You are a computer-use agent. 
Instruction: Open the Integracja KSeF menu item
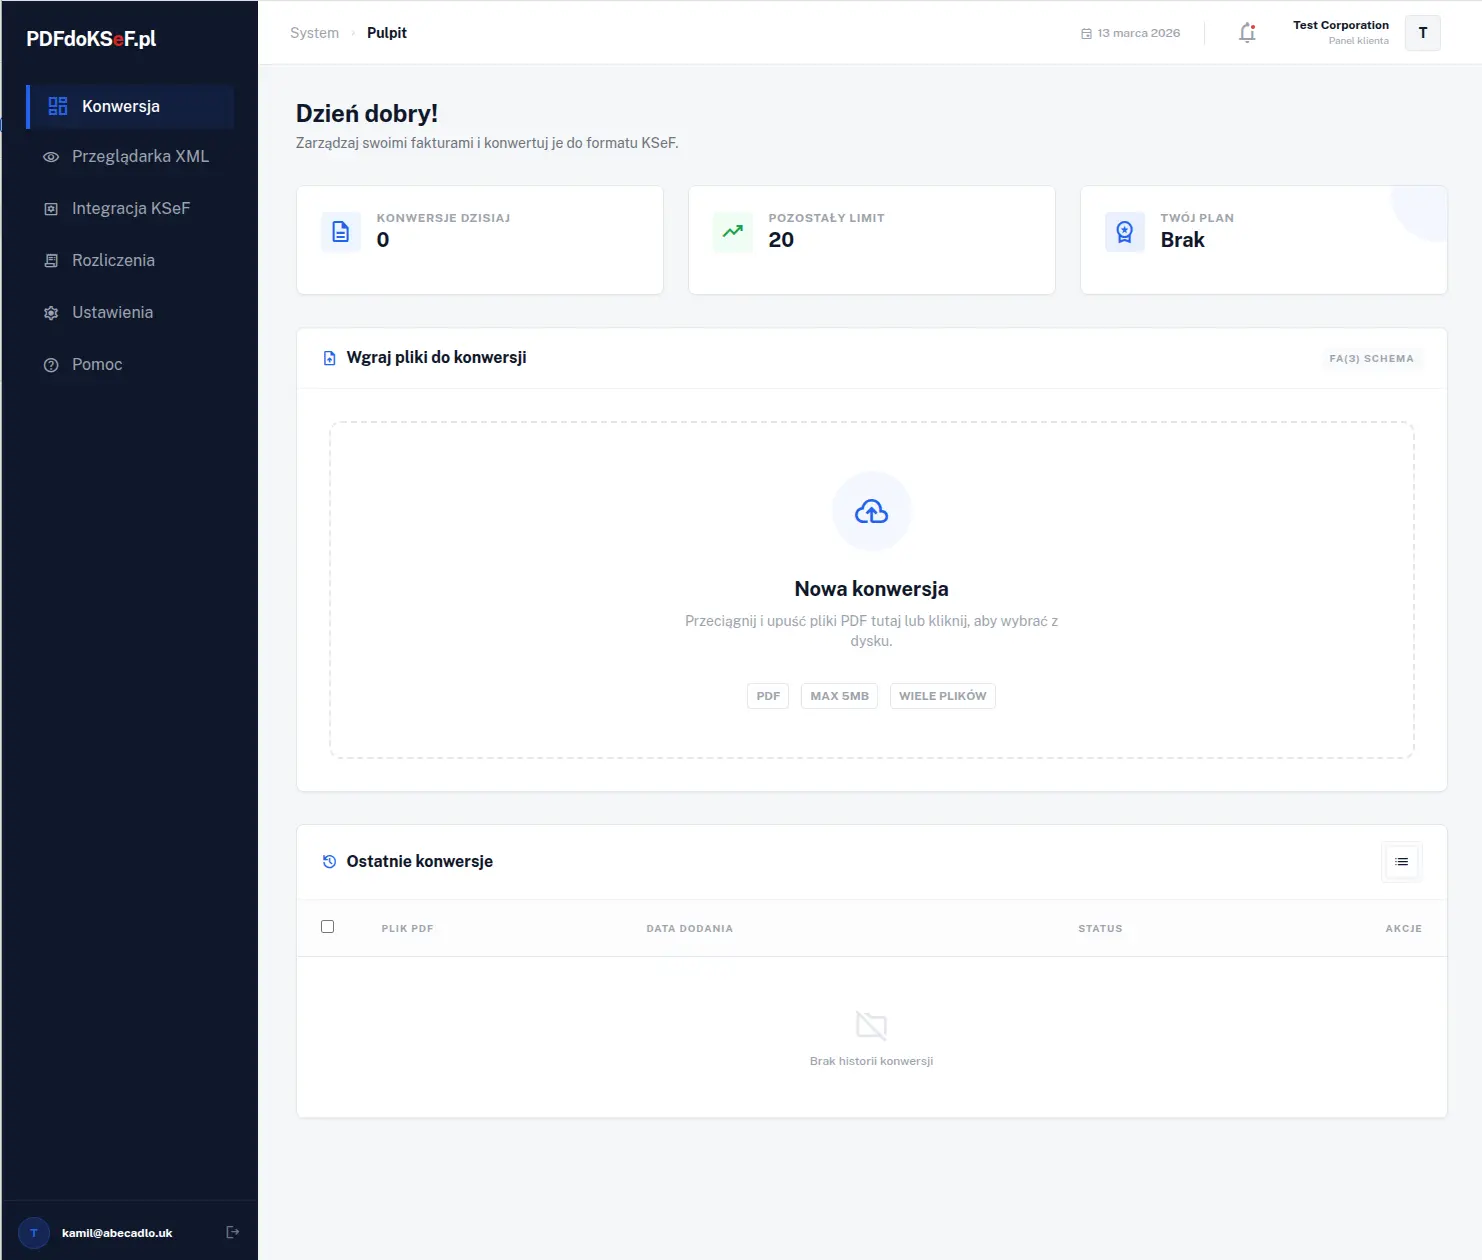130,209
